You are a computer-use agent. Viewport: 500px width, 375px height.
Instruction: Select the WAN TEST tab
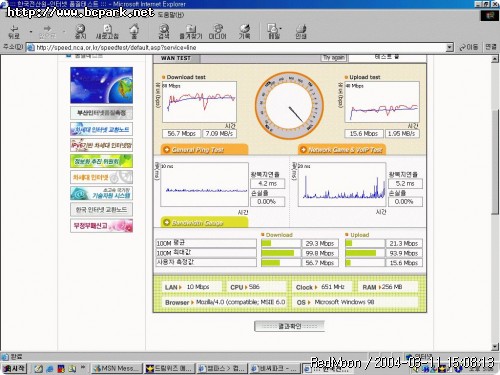176,58
